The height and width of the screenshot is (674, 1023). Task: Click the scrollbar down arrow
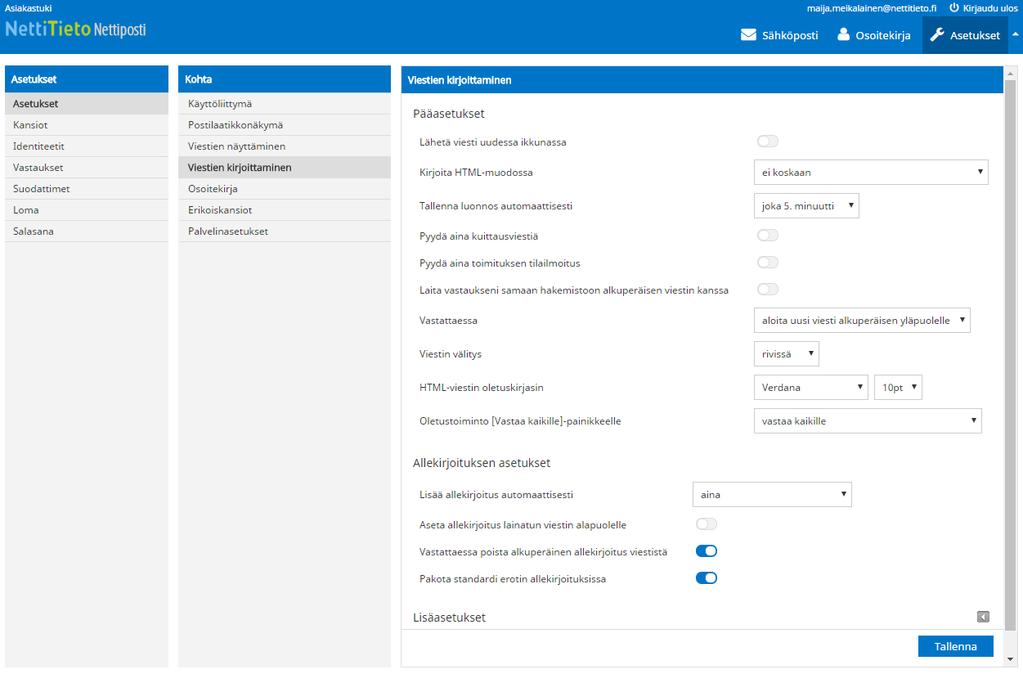point(1011,659)
